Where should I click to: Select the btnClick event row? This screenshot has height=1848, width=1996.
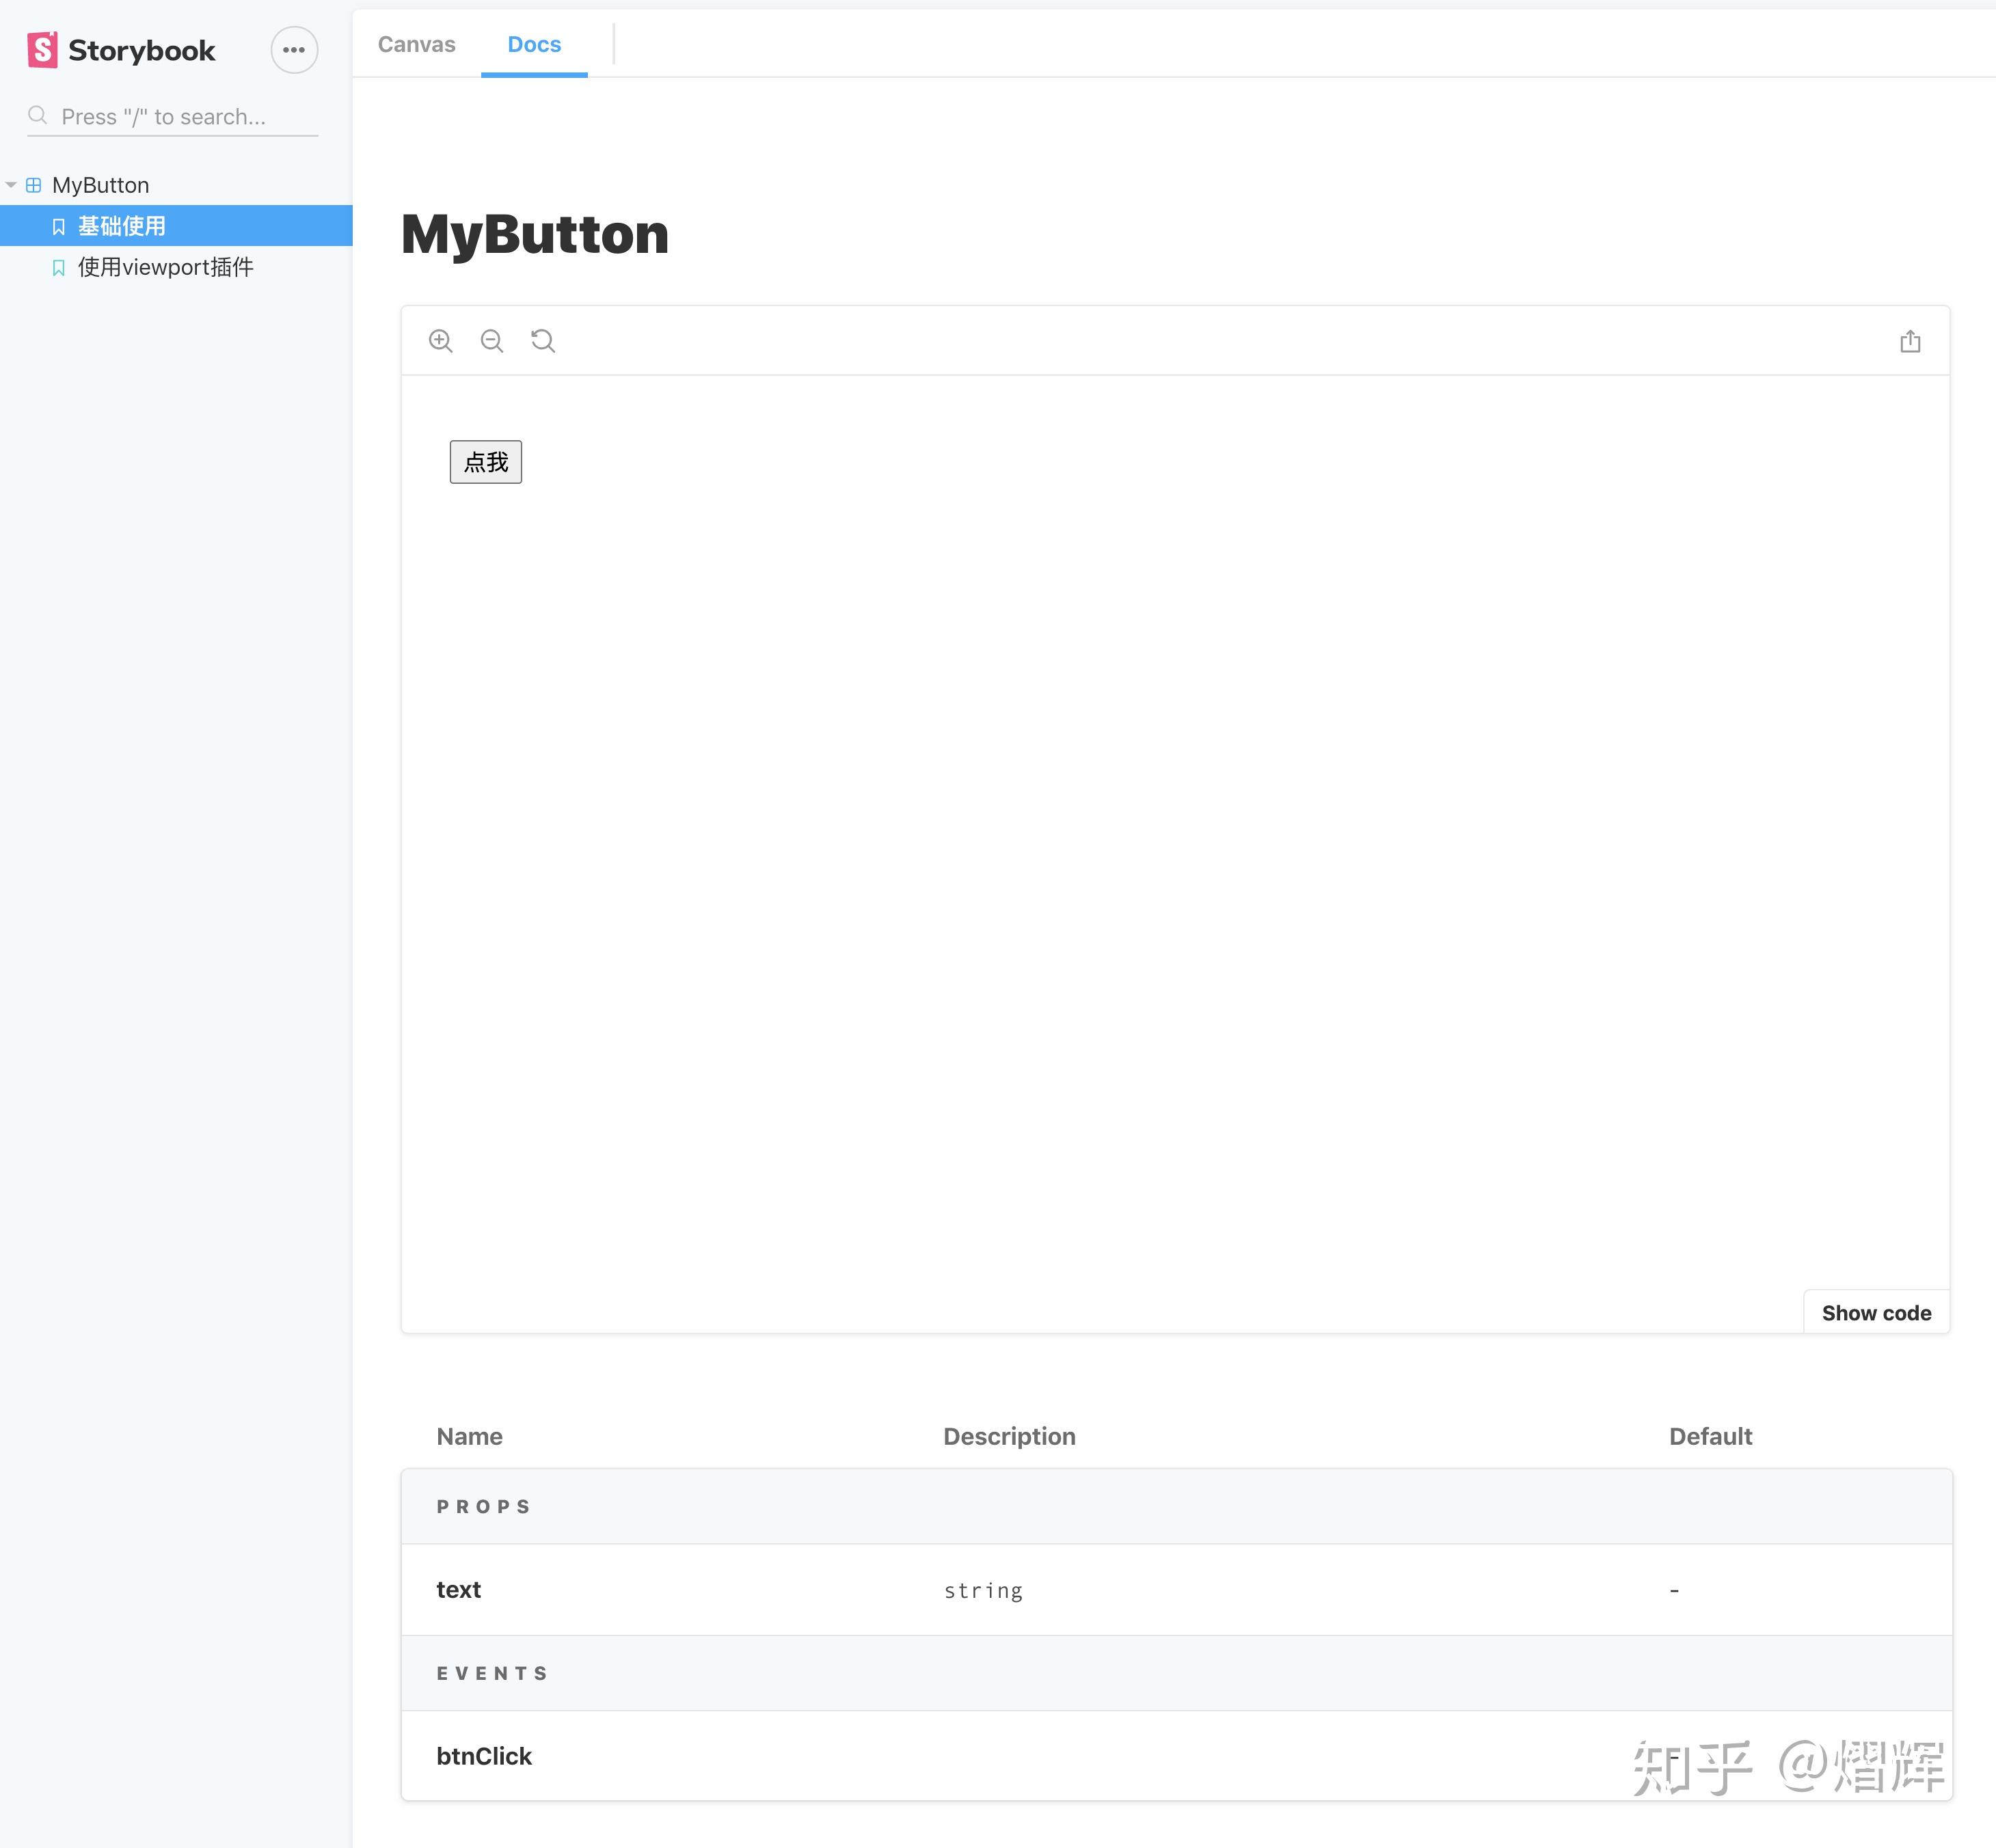(484, 1756)
